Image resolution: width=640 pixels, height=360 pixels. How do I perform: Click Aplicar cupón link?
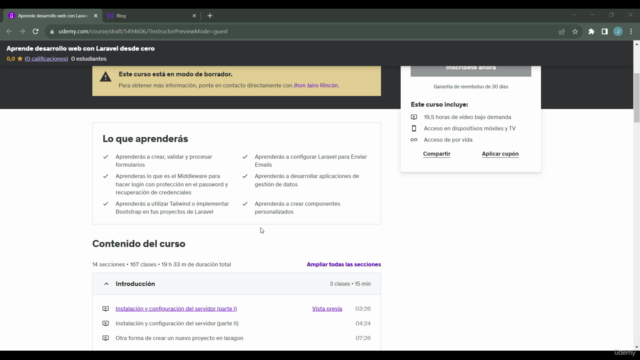click(x=500, y=154)
